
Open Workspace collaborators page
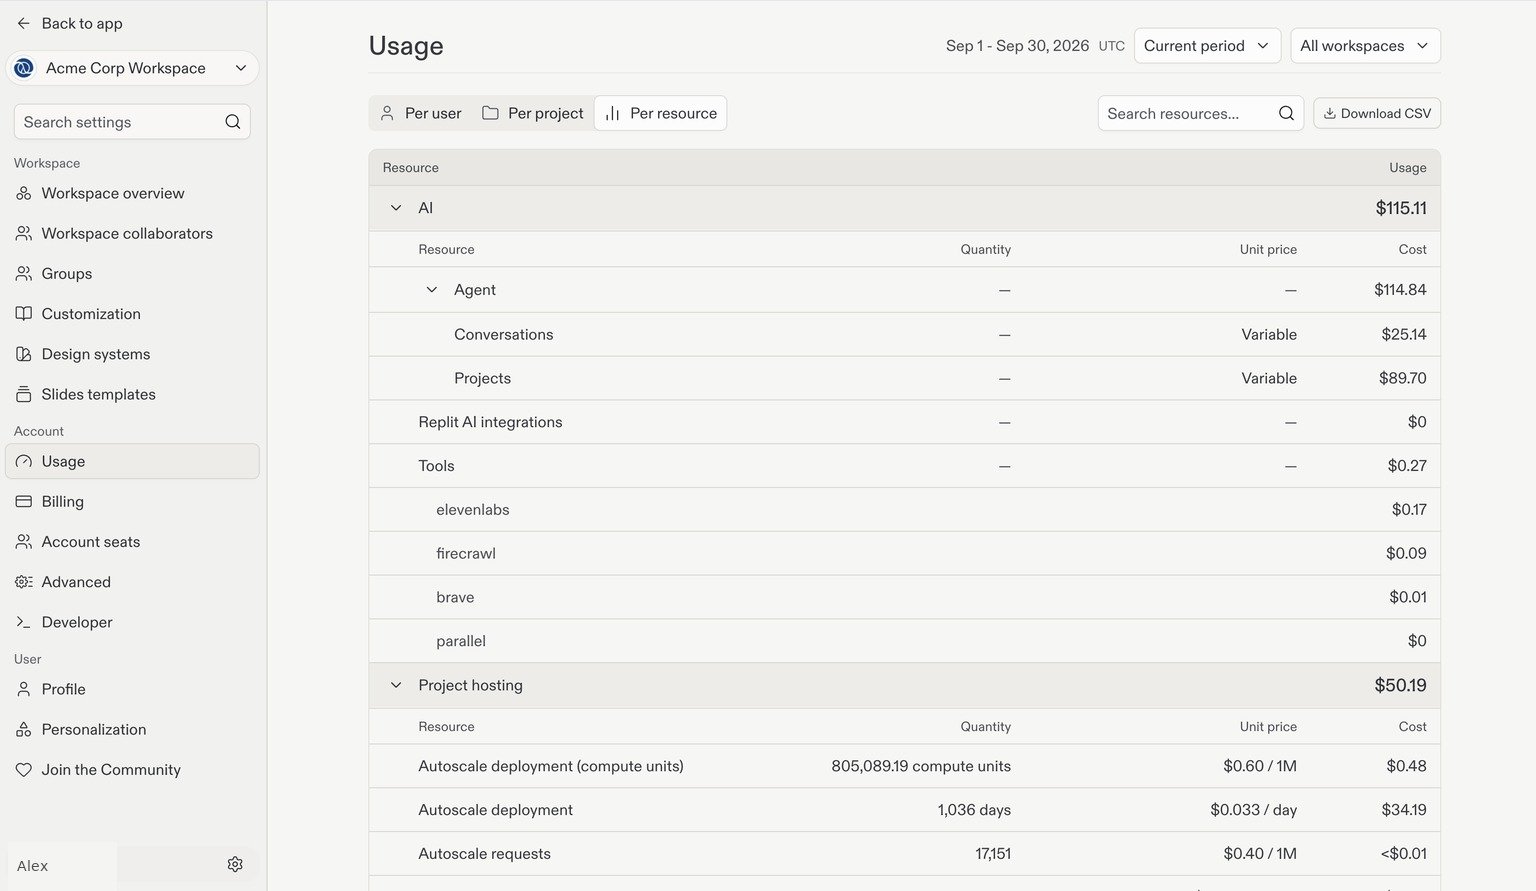[132, 233]
